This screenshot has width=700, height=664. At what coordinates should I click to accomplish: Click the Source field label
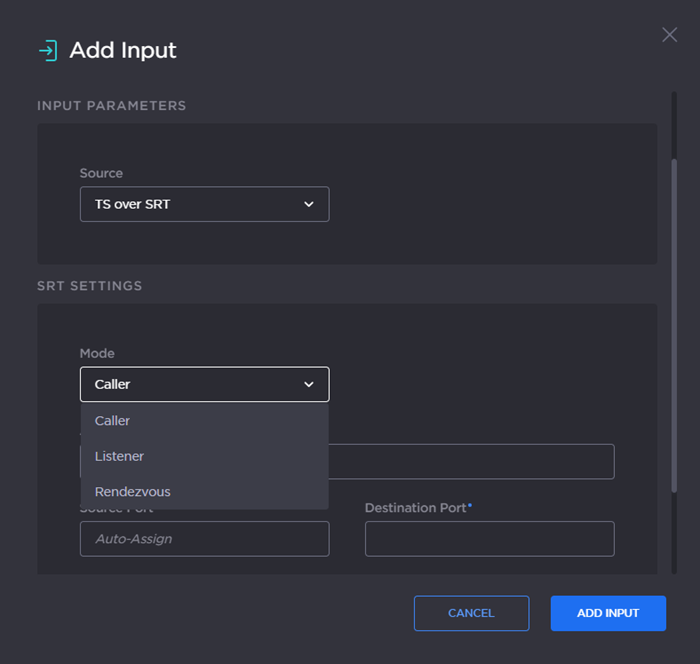101,173
